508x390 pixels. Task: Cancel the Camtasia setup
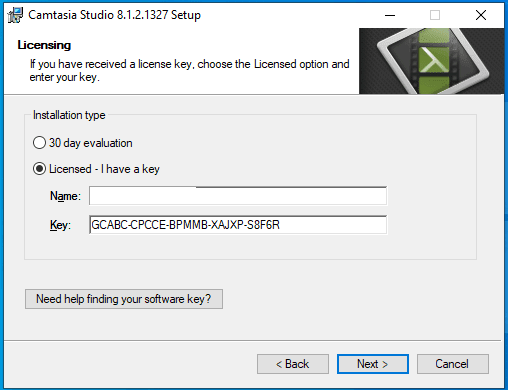click(453, 364)
